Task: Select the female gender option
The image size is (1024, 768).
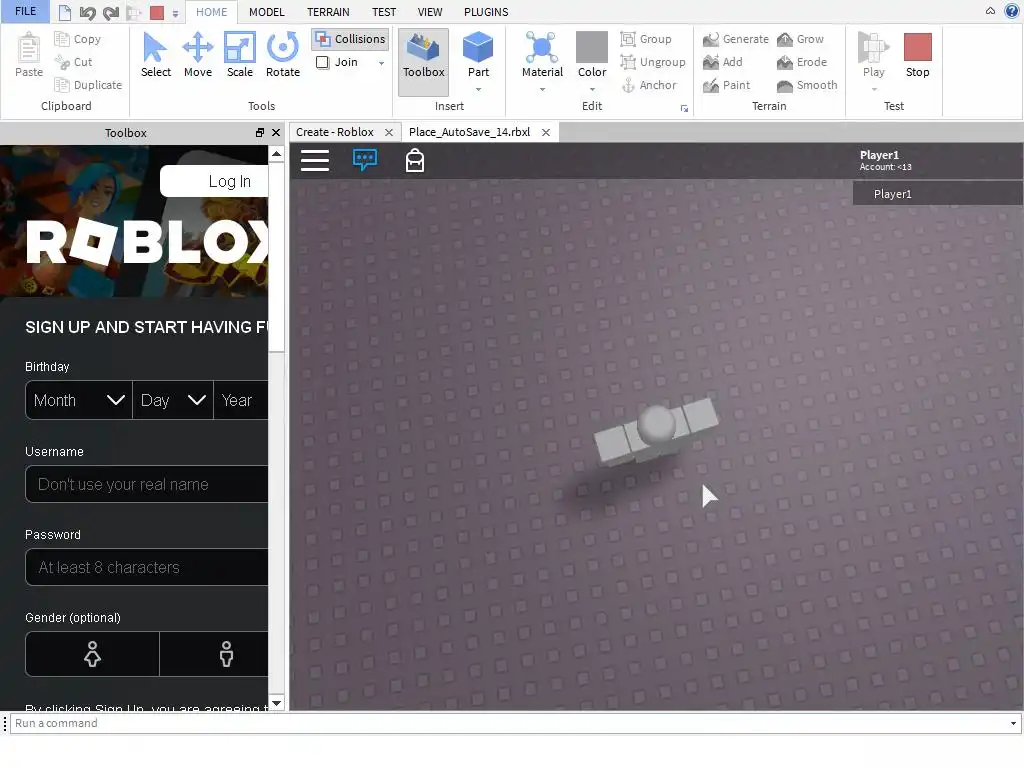Action: [92, 654]
